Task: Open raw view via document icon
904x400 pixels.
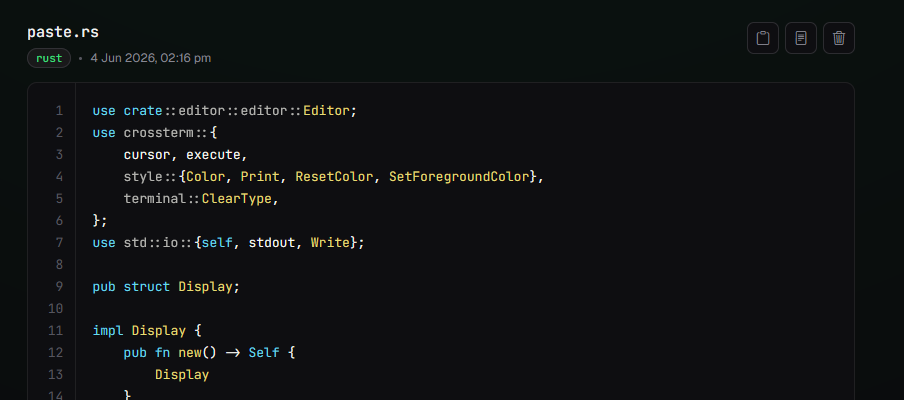Action: (801, 38)
